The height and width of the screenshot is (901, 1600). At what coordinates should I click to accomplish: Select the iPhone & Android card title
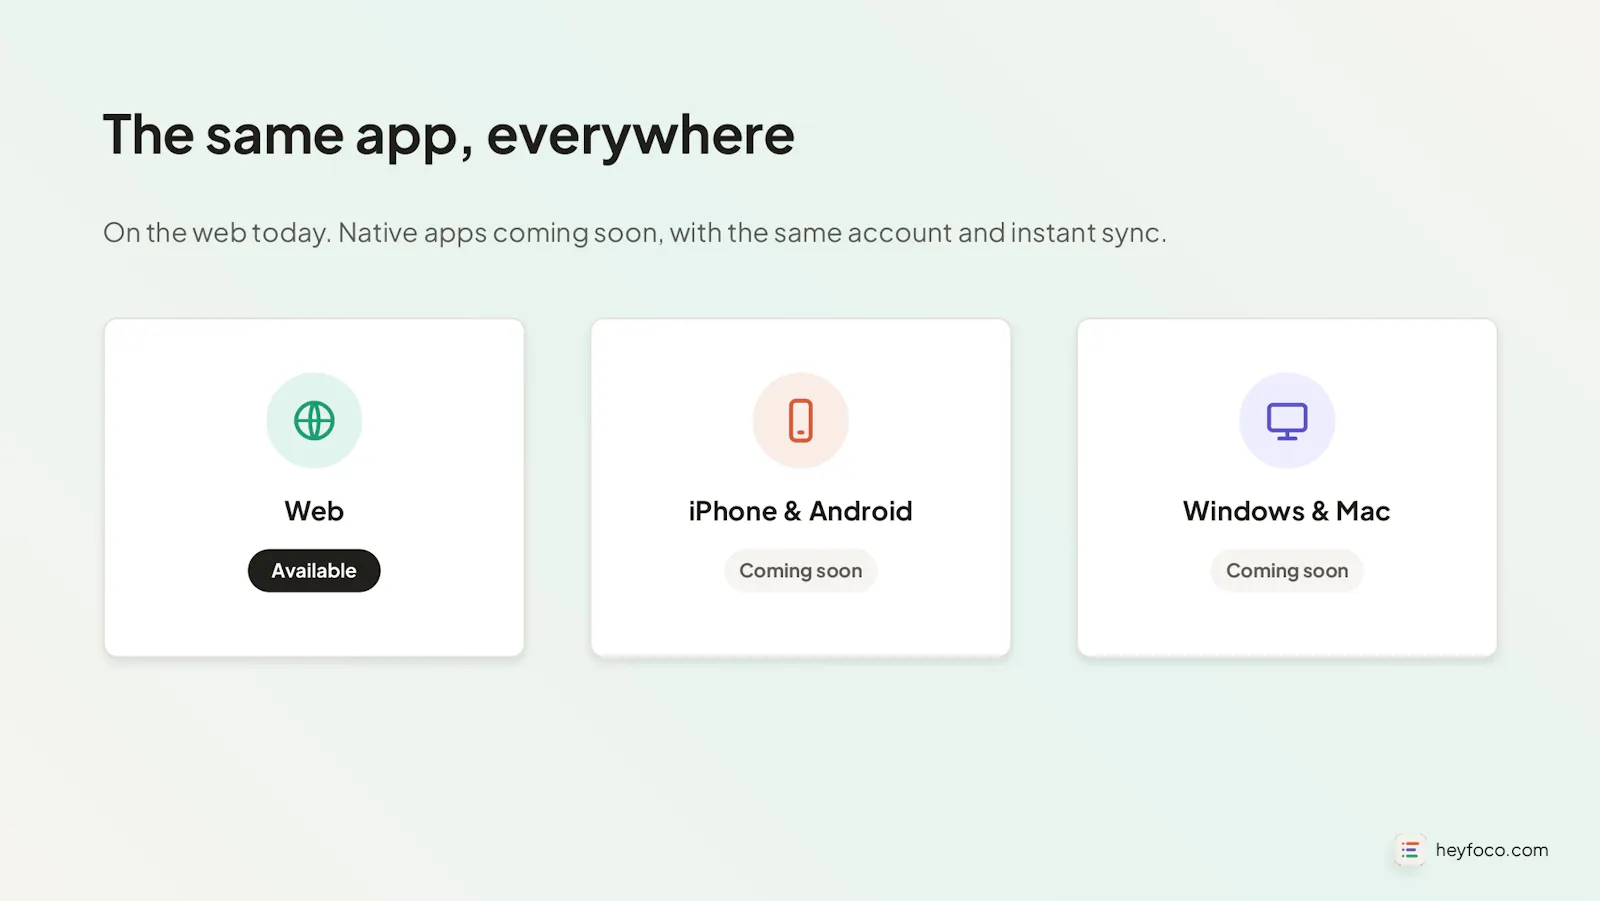click(800, 511)
